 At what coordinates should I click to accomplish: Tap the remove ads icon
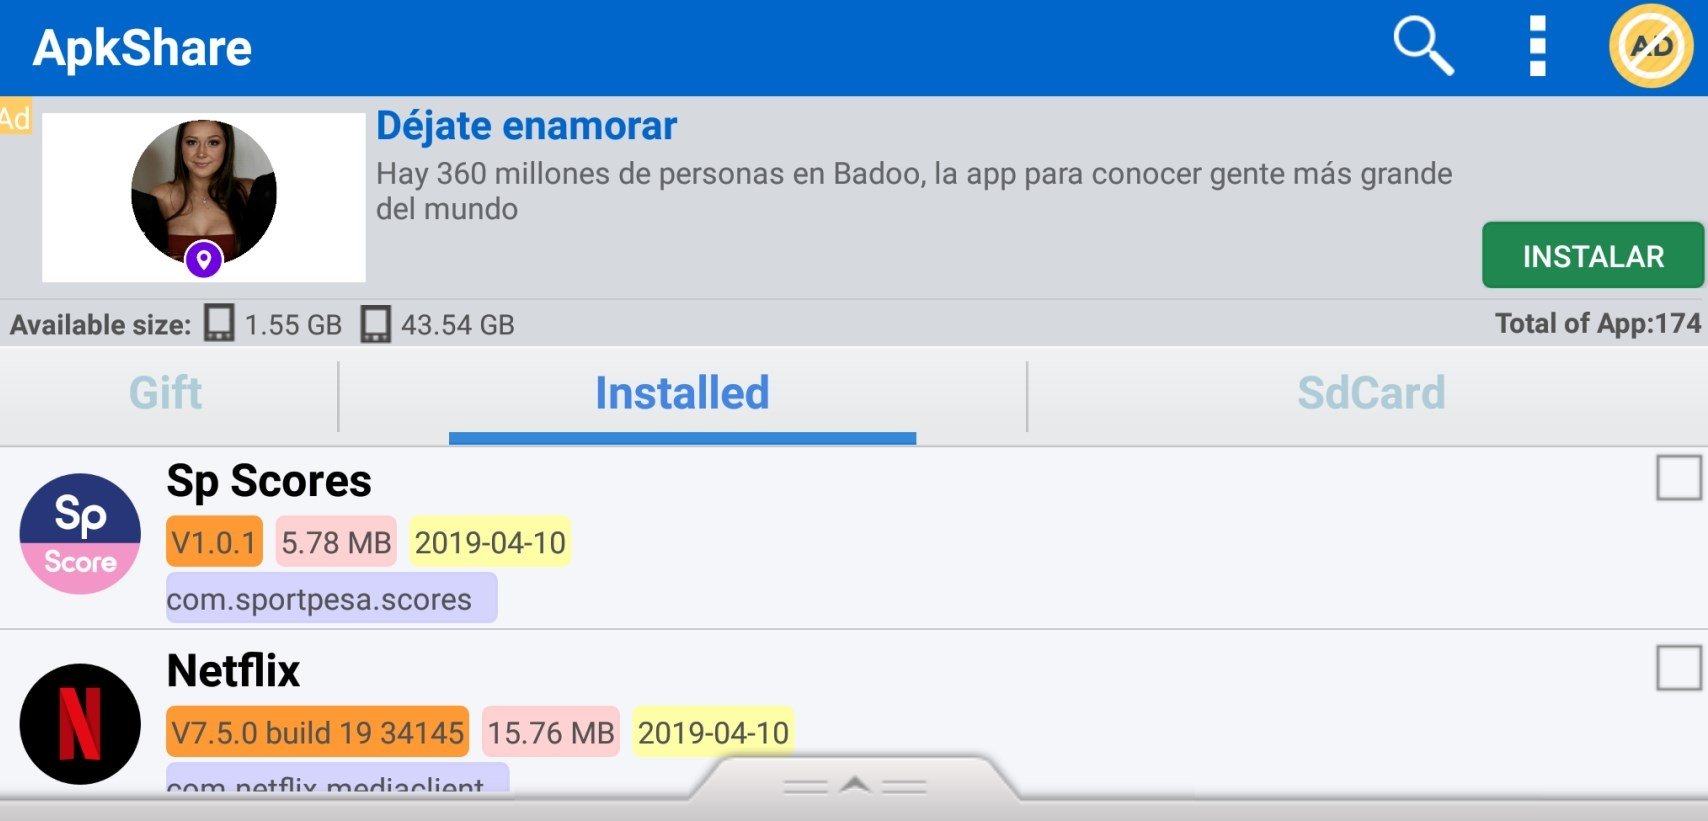[1651, 46]
